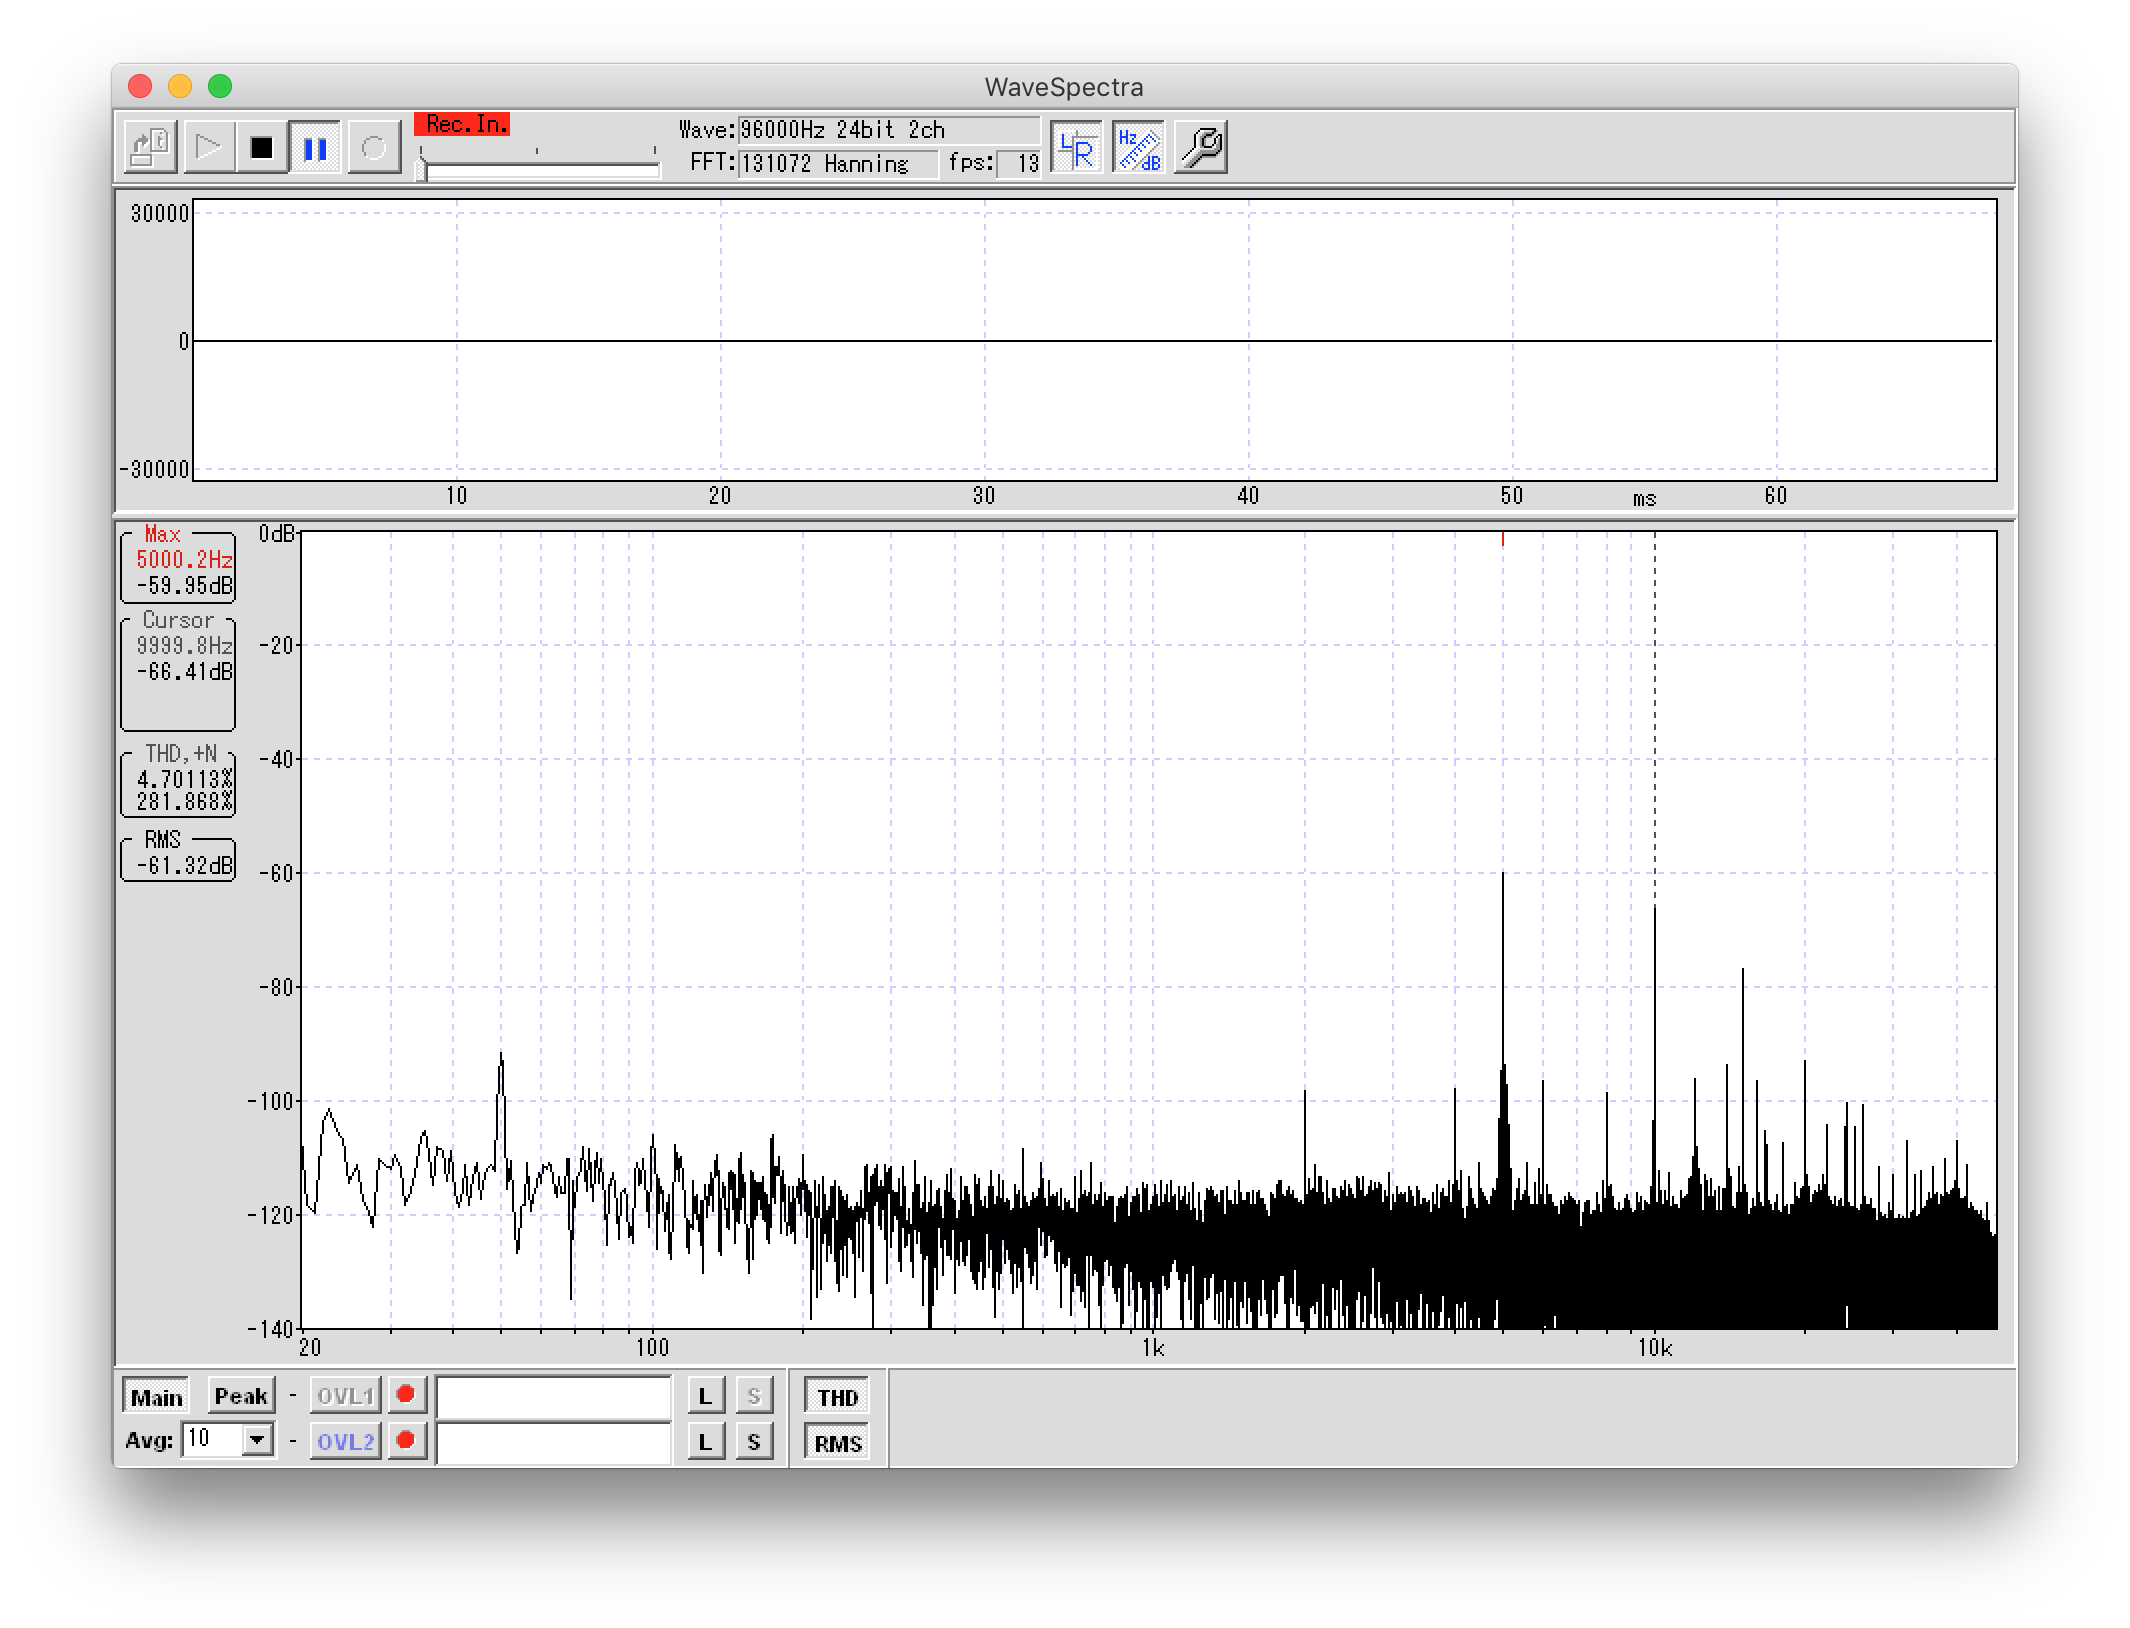Click the Play triangle button
Viewport: 2130px width, 1628px height.
tap(208, 148)
